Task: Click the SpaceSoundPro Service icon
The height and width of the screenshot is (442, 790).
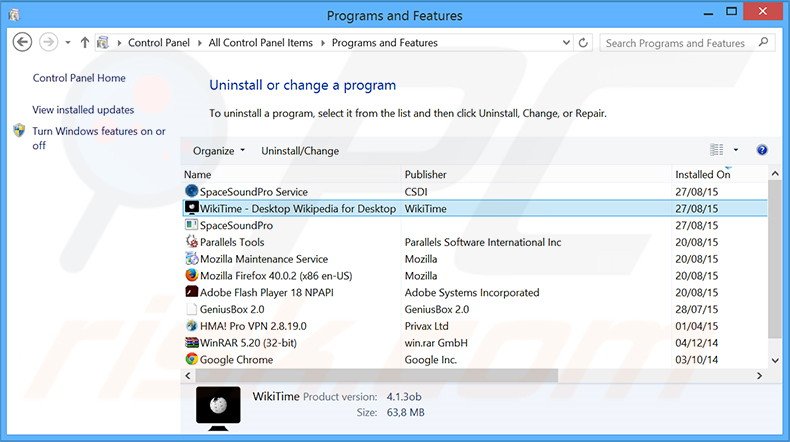Action: pos(191,191)
